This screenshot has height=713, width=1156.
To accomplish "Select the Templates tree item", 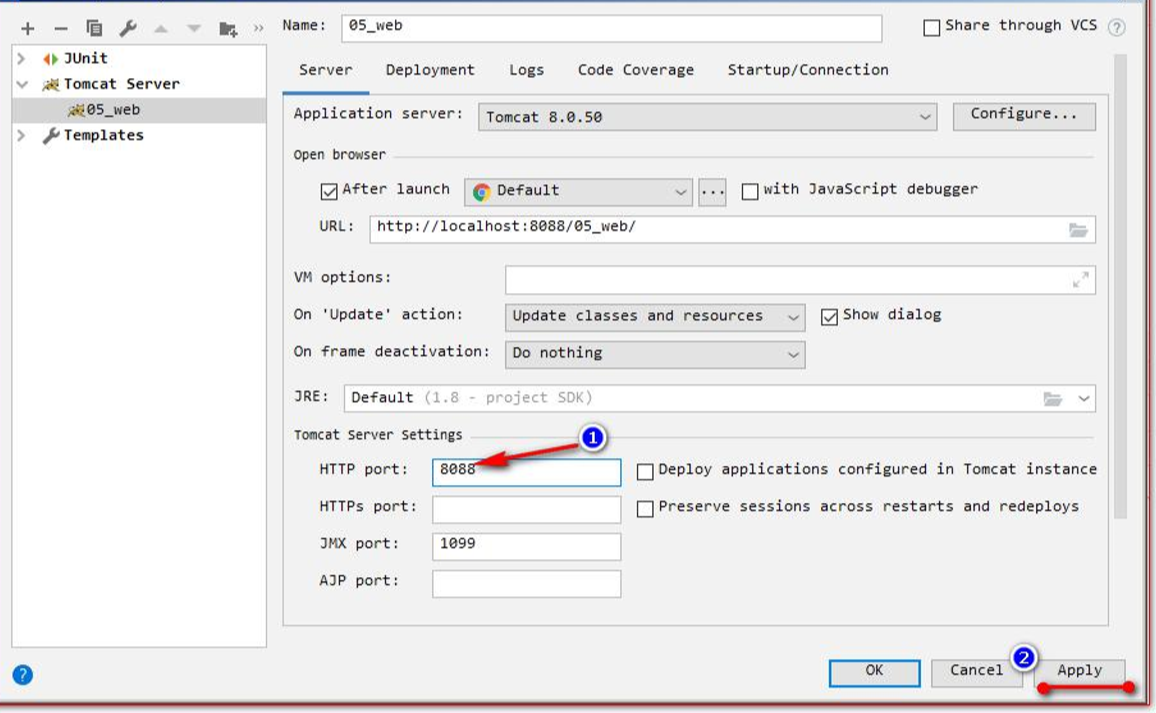I will (x=103, y=136).
